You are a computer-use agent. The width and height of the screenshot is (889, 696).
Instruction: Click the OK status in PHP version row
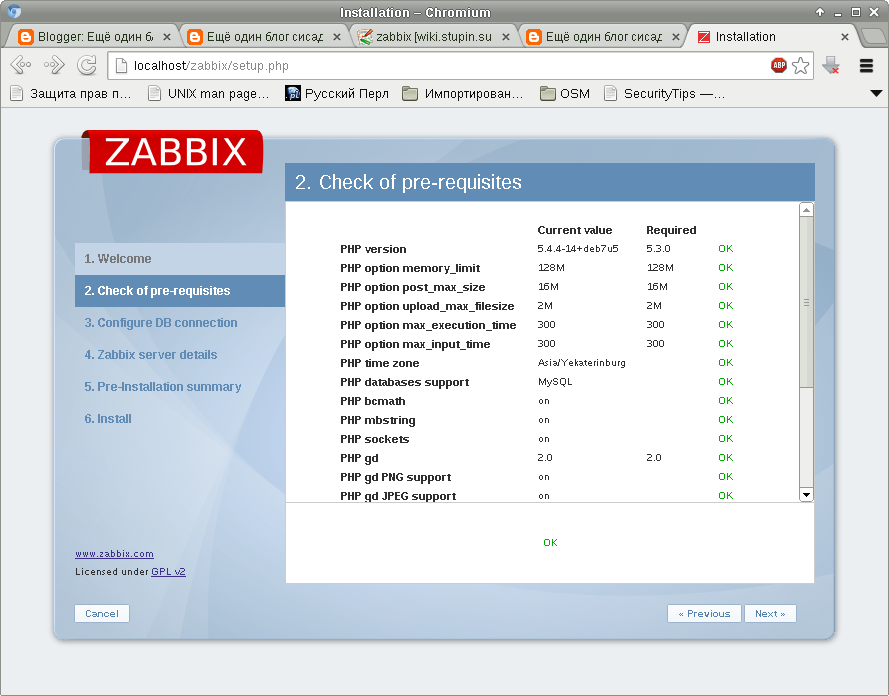pyautogui.click(x=725, y=249)
